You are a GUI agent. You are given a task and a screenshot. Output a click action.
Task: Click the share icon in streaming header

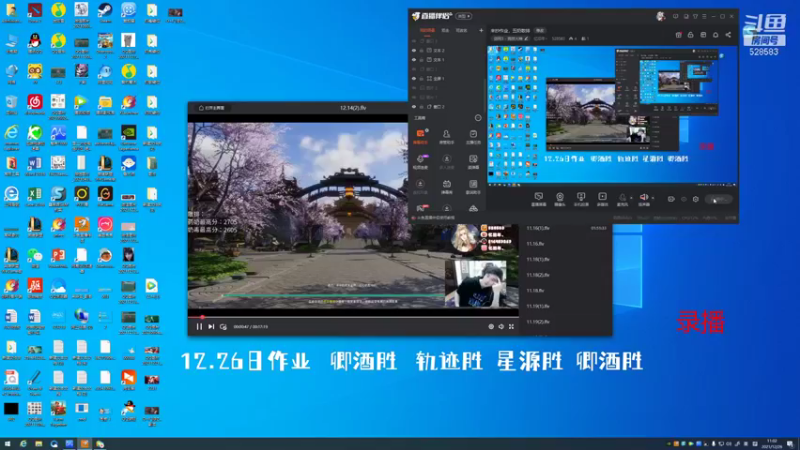pyautogui.click(x=728, y=35)
